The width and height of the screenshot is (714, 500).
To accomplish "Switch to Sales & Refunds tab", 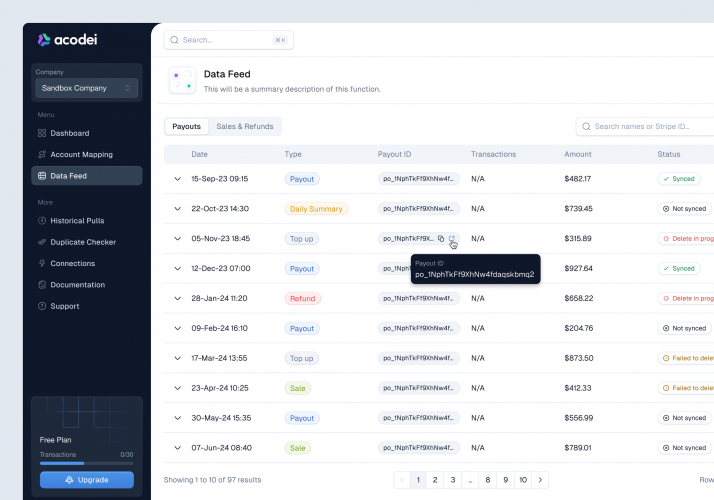I will click(245, 127).
